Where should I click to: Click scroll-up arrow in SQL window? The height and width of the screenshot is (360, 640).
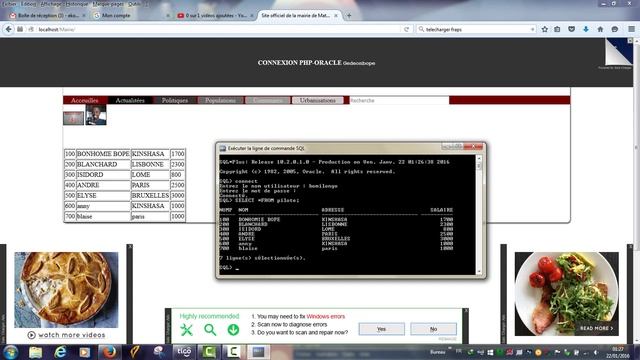point(479,158)
